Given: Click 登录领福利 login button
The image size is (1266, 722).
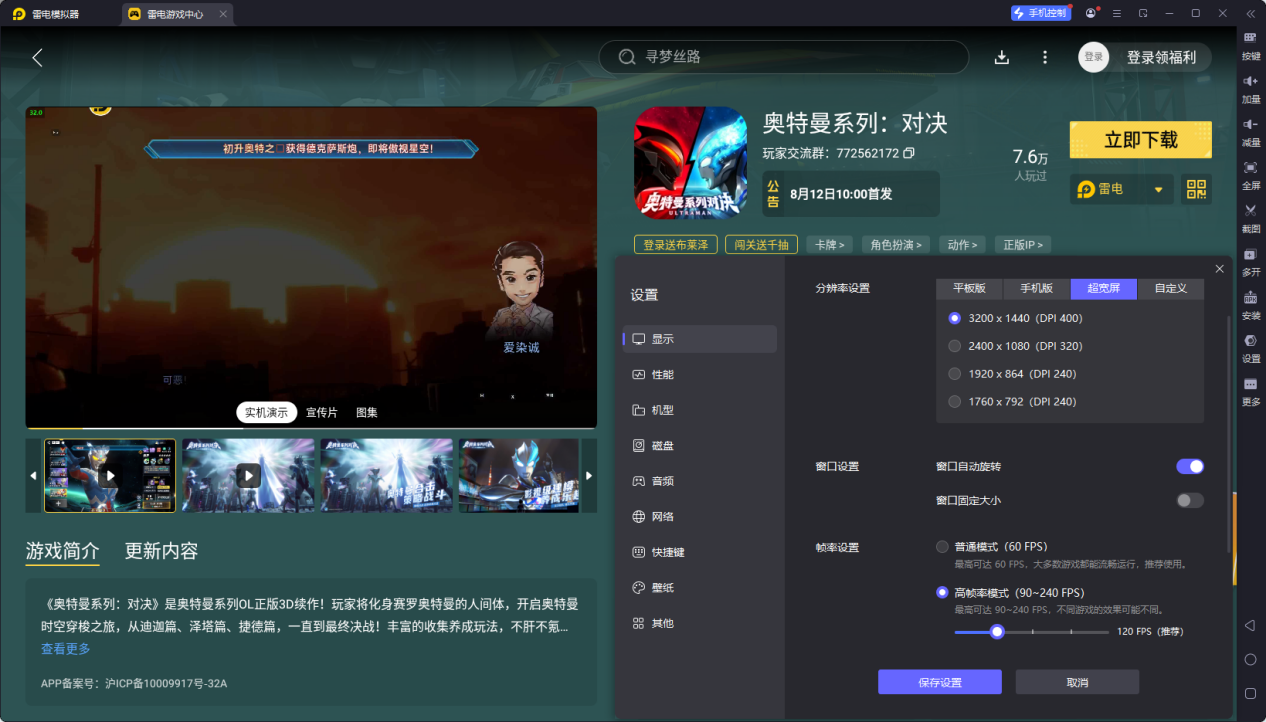Looking at the screenshot, I should point(1145,57).
